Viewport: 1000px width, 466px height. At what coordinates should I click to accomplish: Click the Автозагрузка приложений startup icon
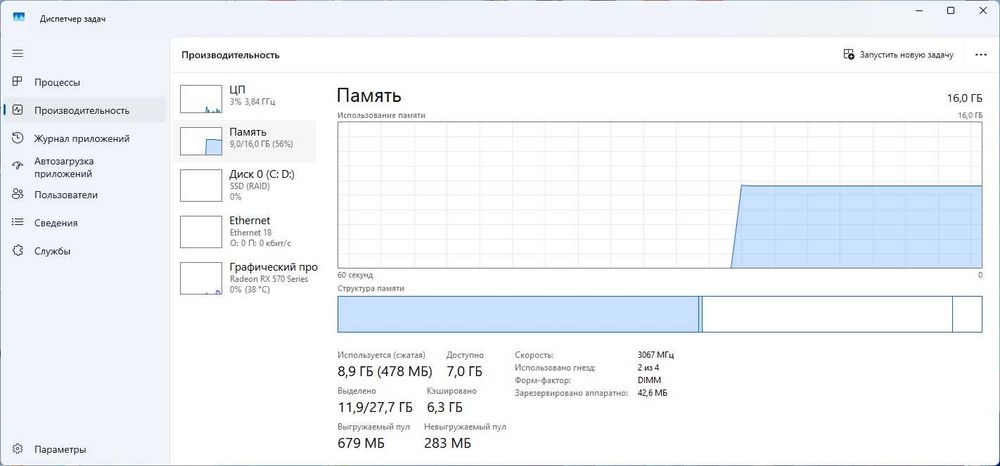pyautogui.click(x=18, y=166)
